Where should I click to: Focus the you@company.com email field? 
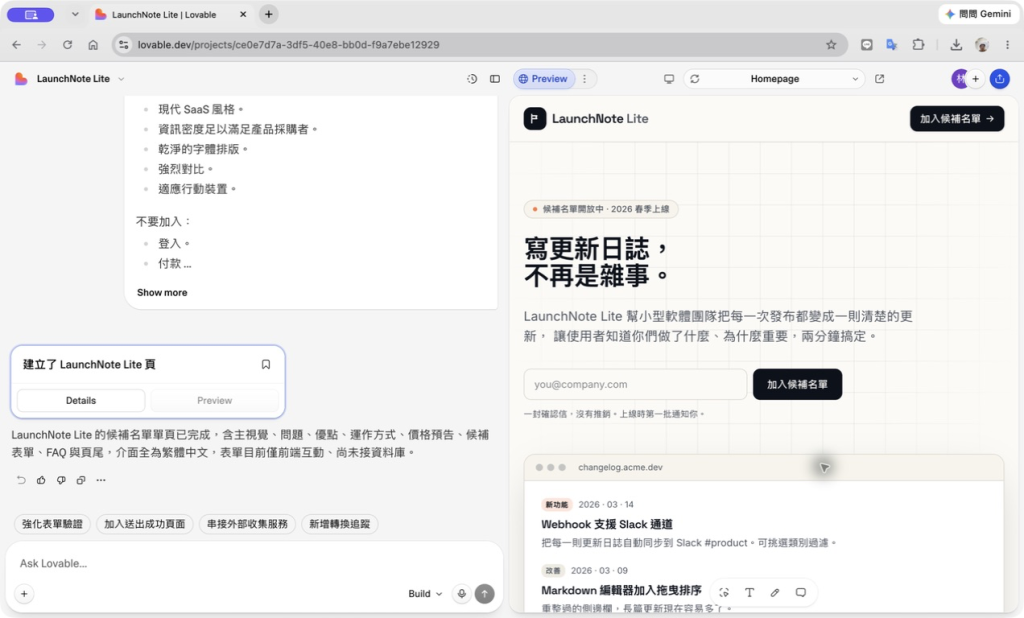pos(635,384)
